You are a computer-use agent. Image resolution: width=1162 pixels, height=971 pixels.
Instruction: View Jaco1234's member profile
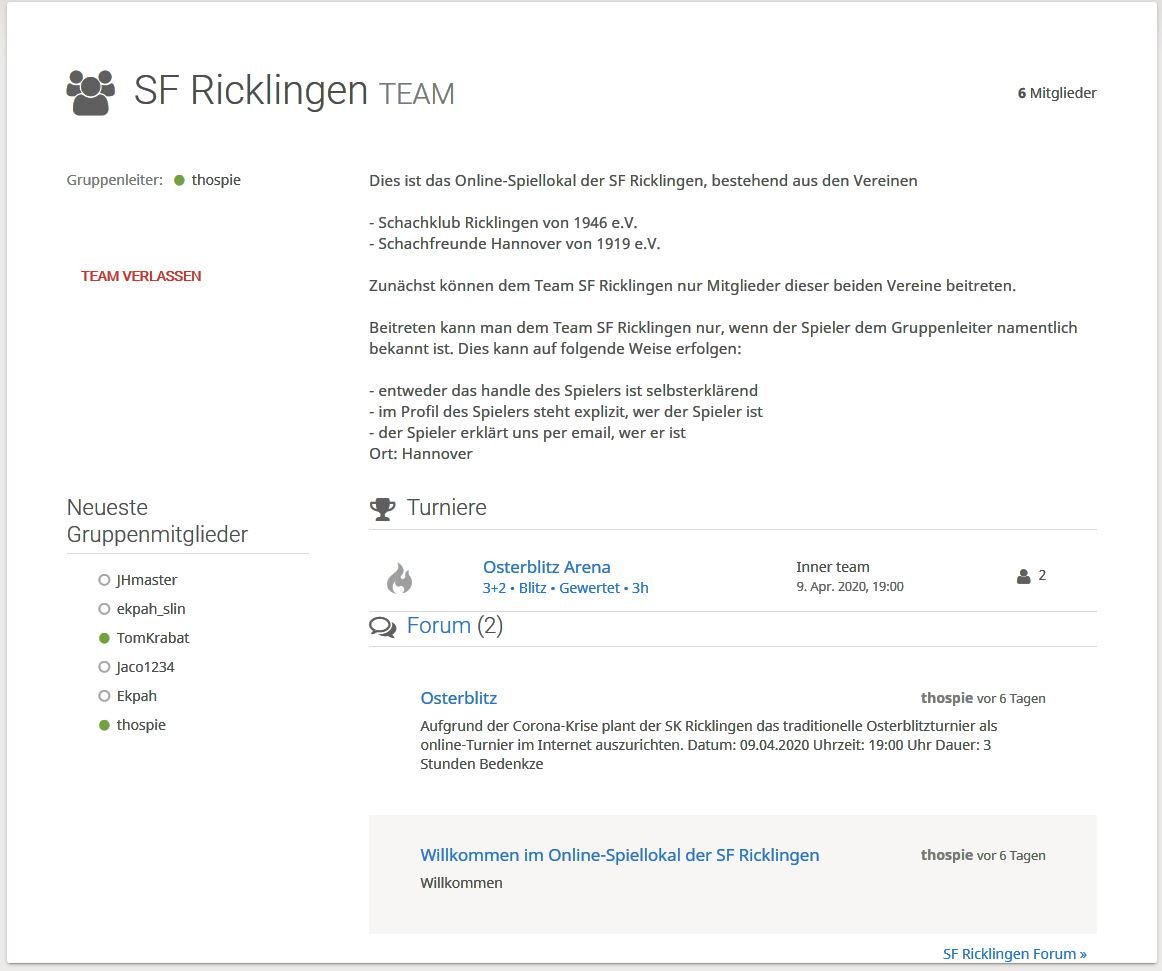[x=145, y=667]
